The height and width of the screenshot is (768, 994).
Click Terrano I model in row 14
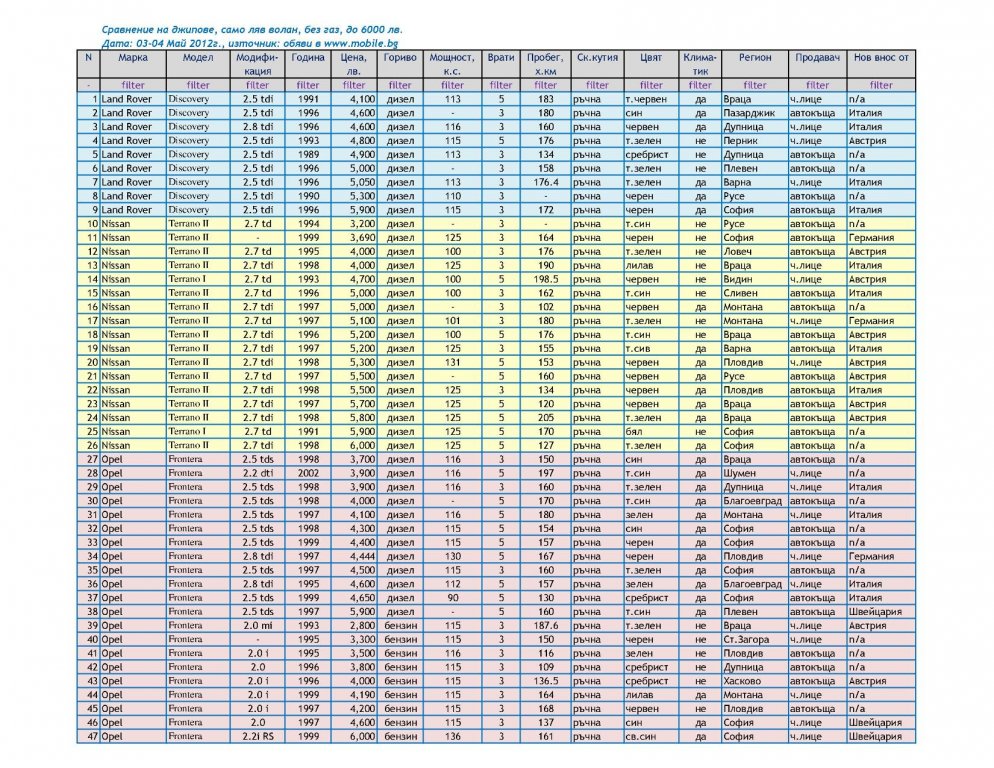187,279
